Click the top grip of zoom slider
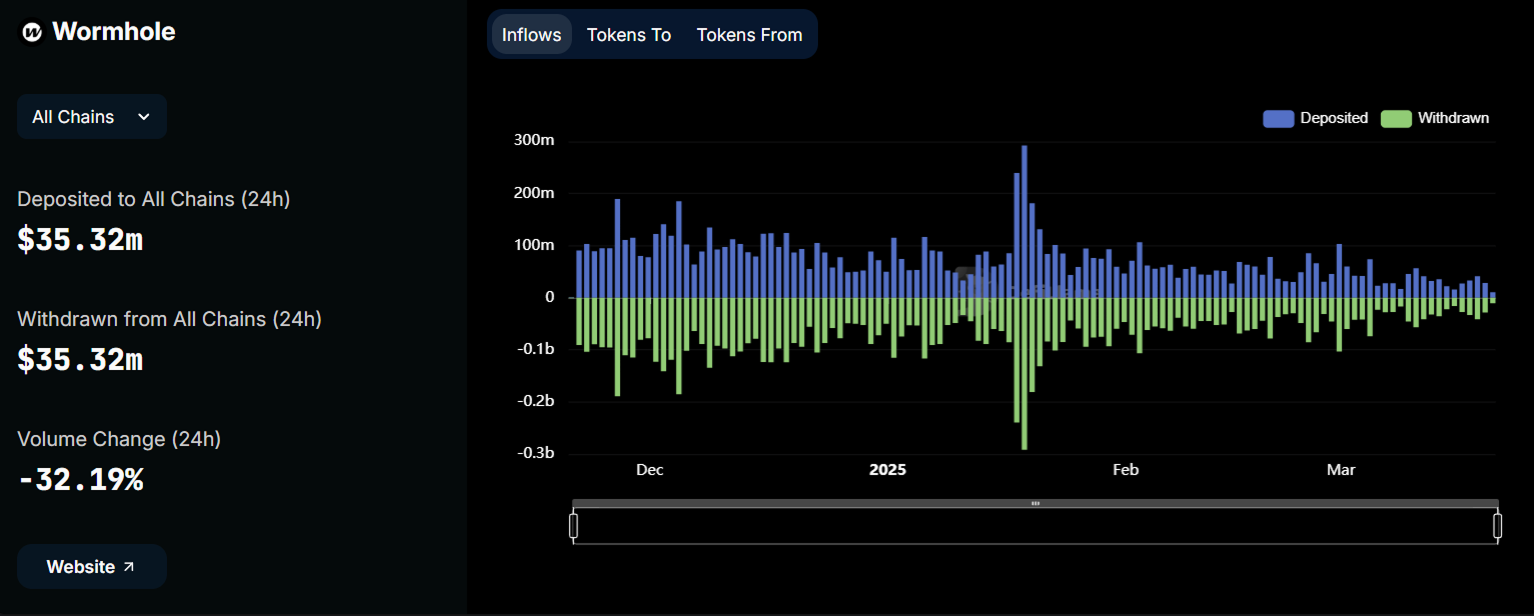Screen dimensions: 1534x616 [1035, 503]
